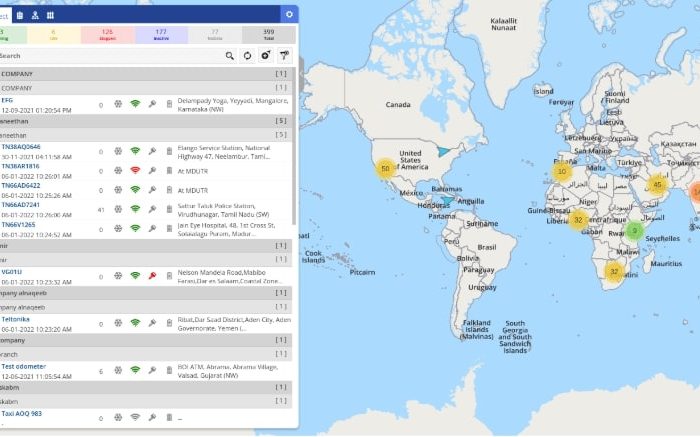
Task: Click battery icon in Teltonika row
Action: 169,323
